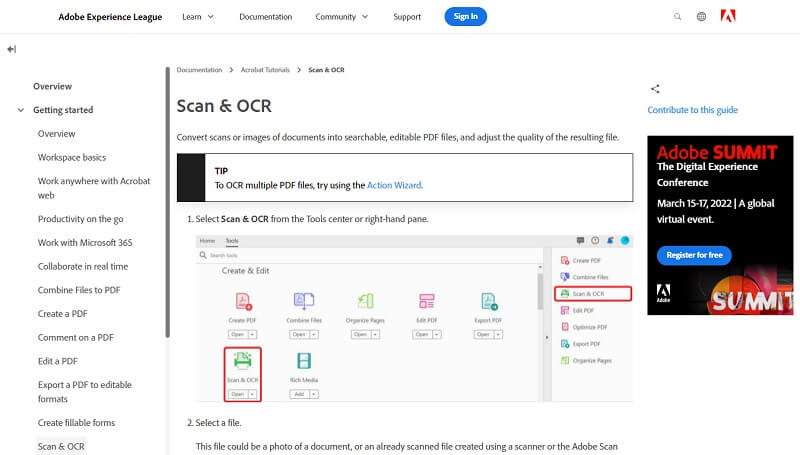Open dropdown arrow beside Edit PDF Open button
800x455 pixels.
tap(437, 335)
